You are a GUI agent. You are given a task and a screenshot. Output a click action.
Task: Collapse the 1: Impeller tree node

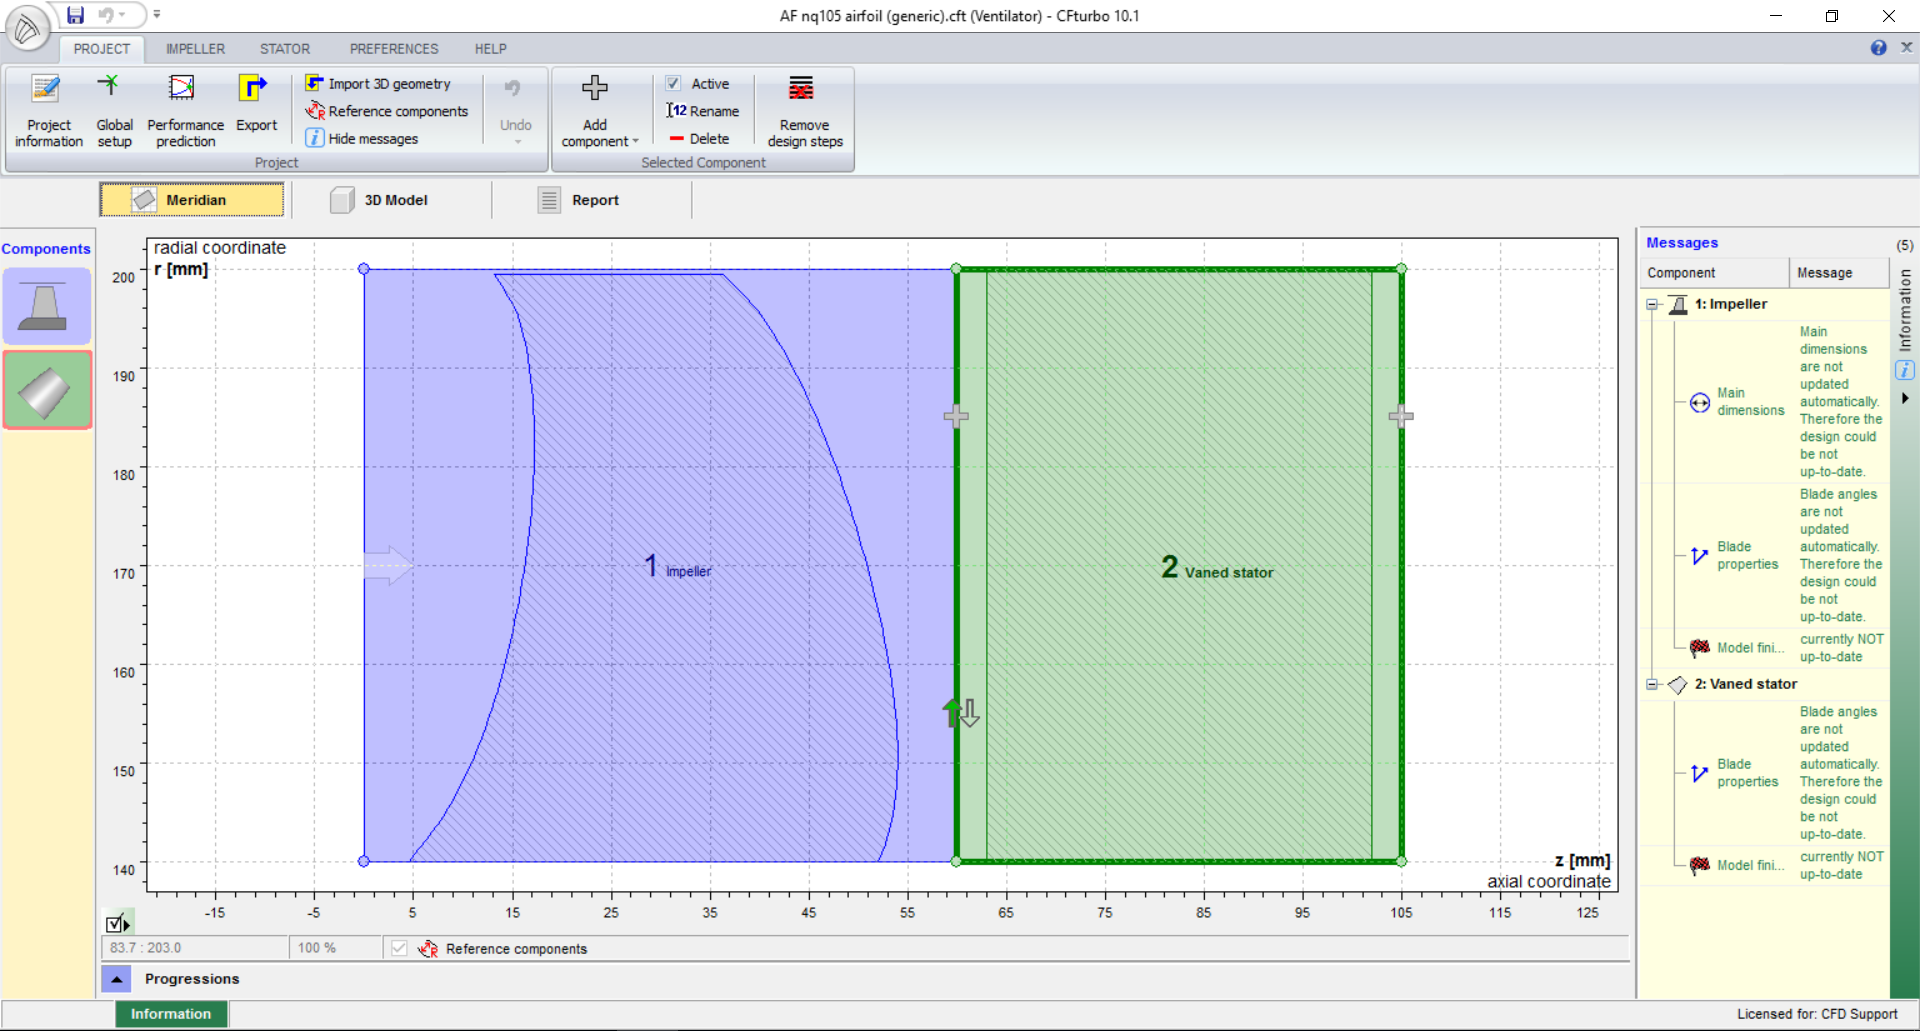1652,305
